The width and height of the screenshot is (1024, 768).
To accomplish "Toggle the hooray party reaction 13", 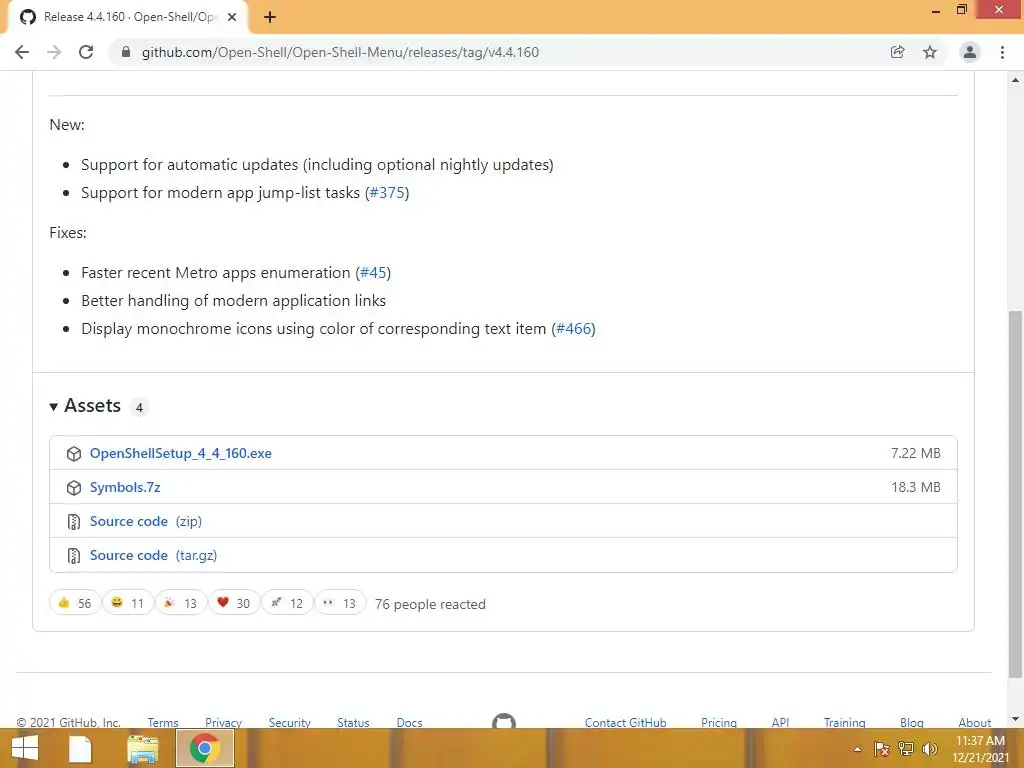I will tap(181, 603).
